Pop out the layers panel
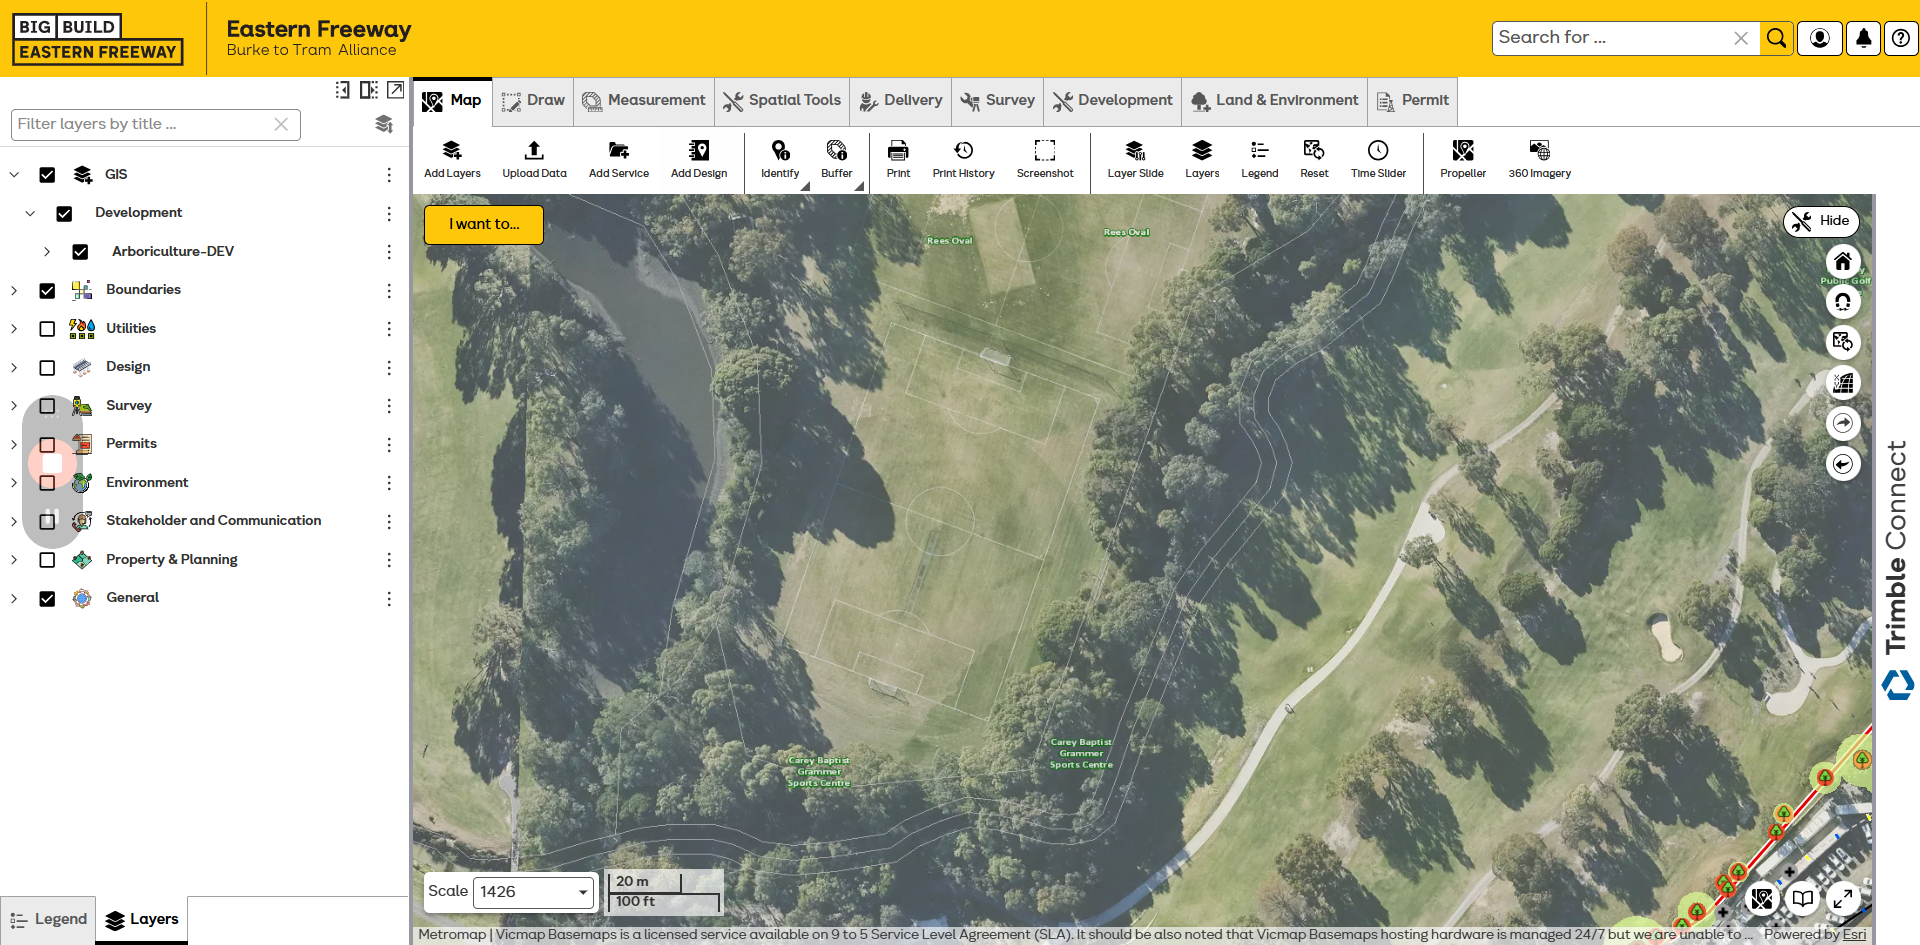 point(396,90)
